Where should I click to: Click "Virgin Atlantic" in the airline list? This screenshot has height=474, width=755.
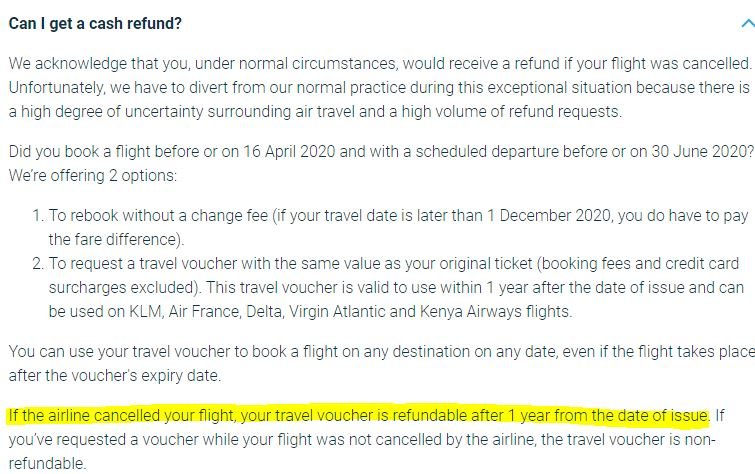click(x=336, y=312)
